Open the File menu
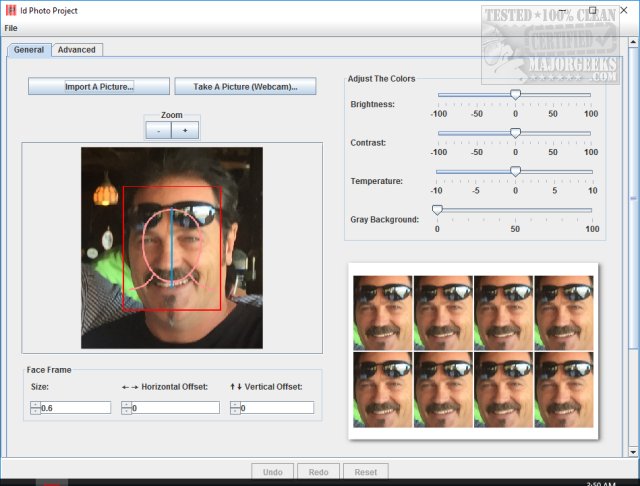 pos(11,28)
